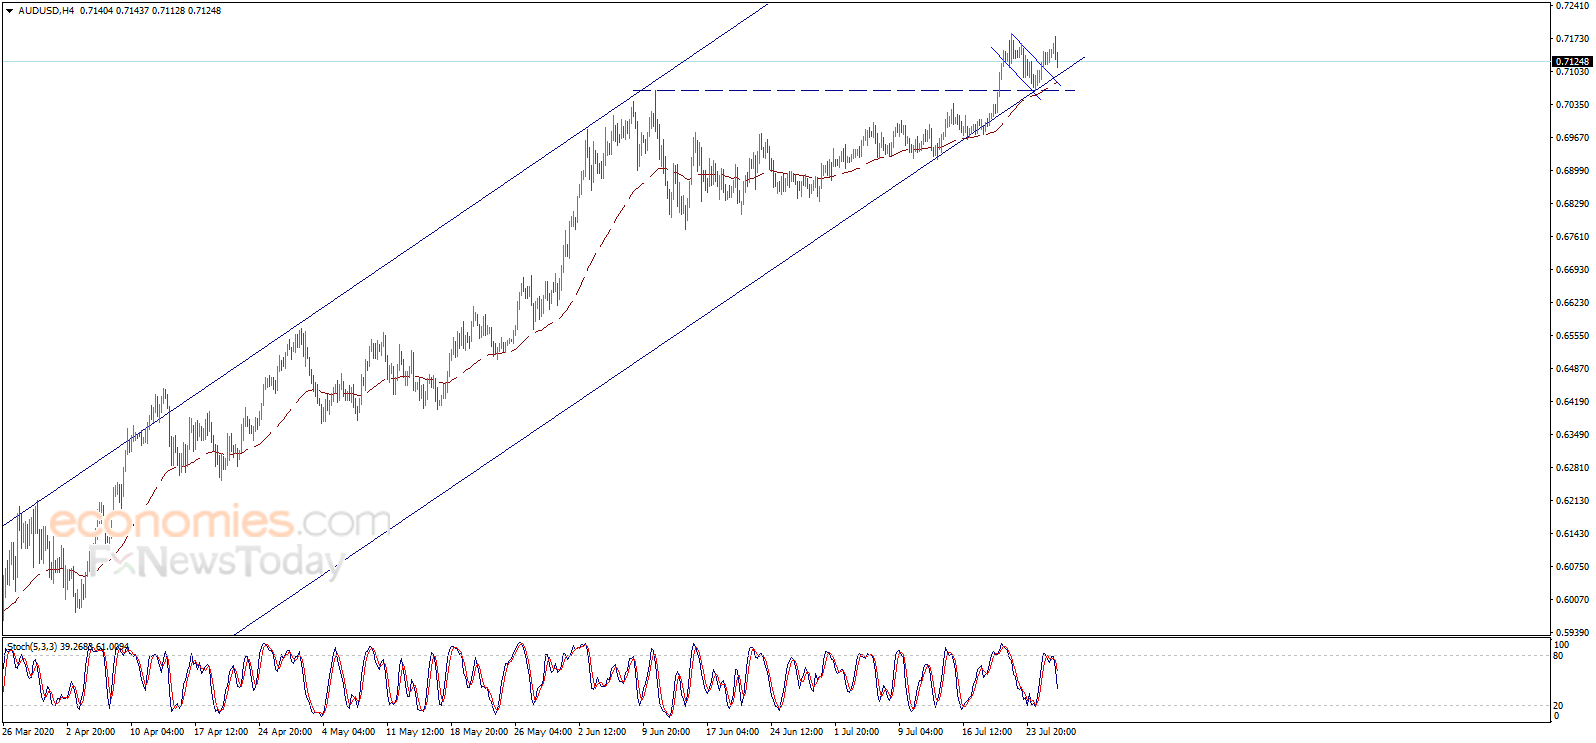This screenshot has width=1596, height=743.
Task: Click price axis label 0.60070
Action: 1573,600
